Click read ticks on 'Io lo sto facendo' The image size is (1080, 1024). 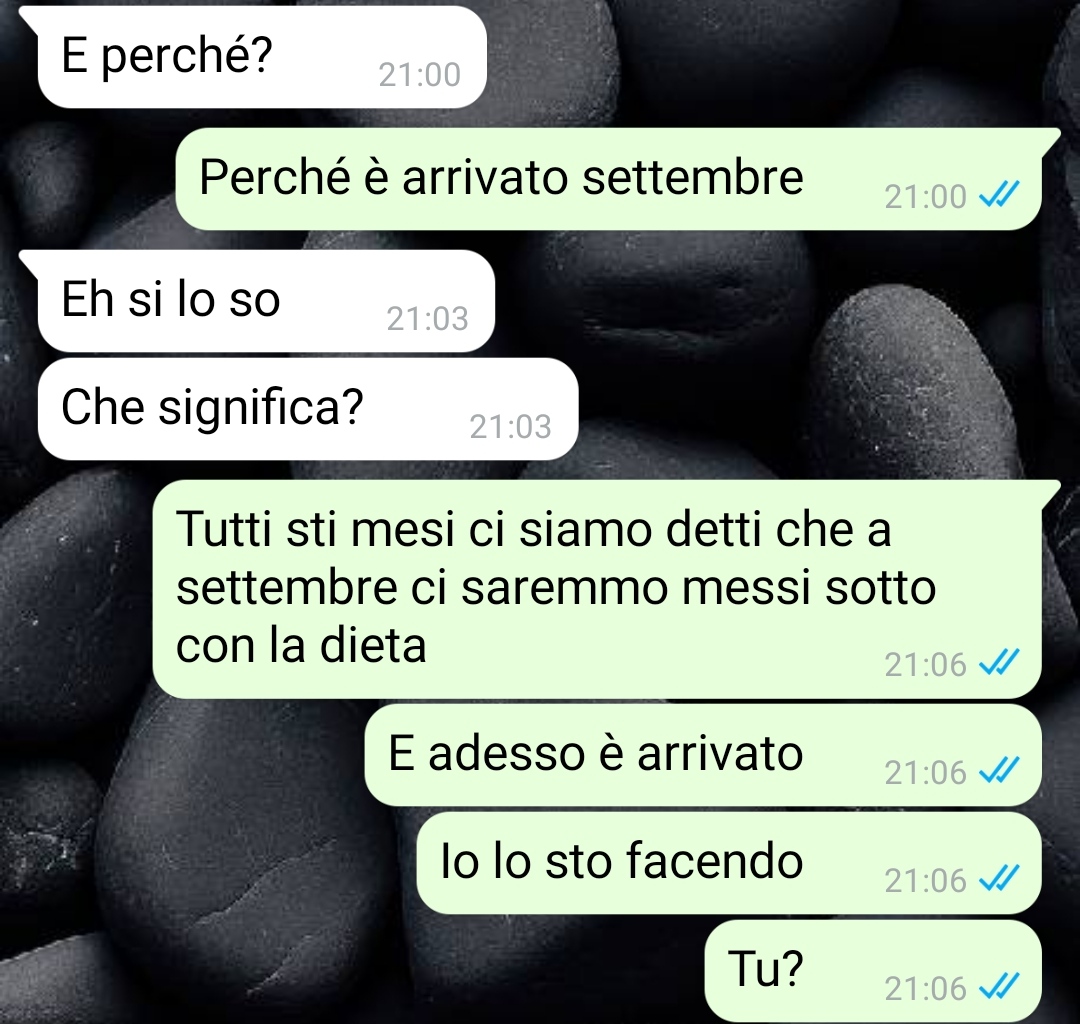tap(999, 879)
